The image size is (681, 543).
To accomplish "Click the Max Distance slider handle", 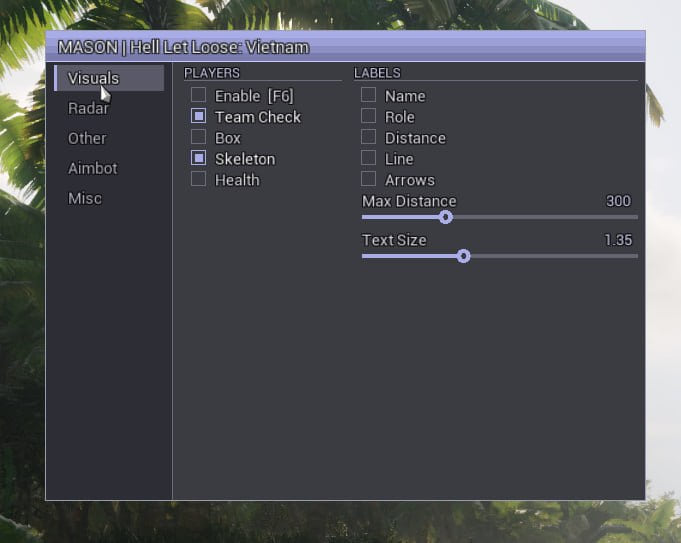I will [445, 217].
